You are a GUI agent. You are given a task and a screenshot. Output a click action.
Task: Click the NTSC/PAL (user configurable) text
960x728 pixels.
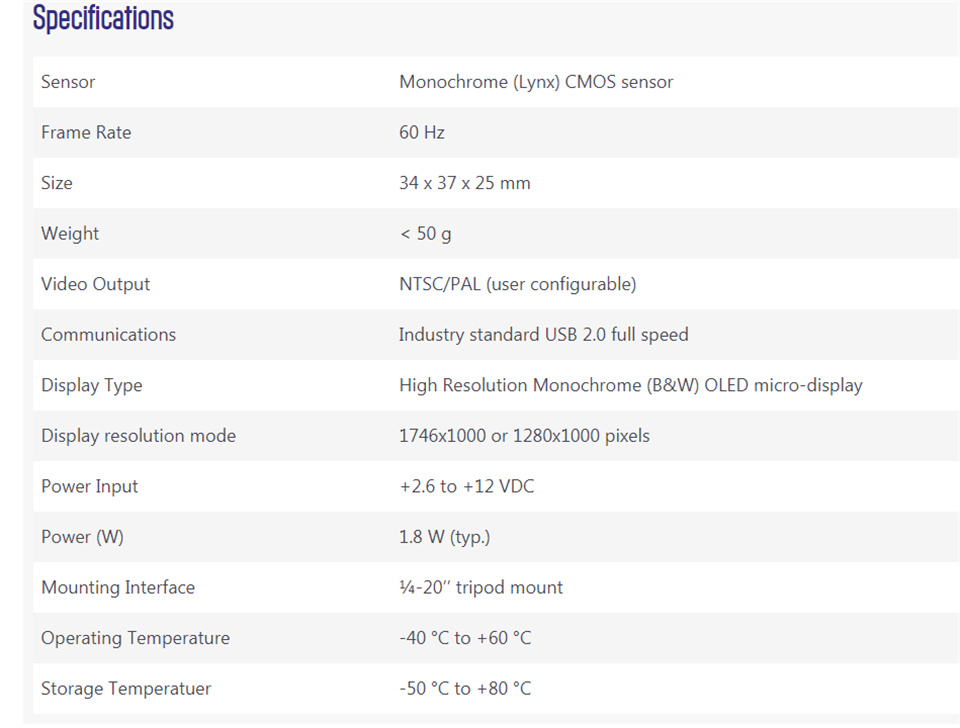click(517, 283)
